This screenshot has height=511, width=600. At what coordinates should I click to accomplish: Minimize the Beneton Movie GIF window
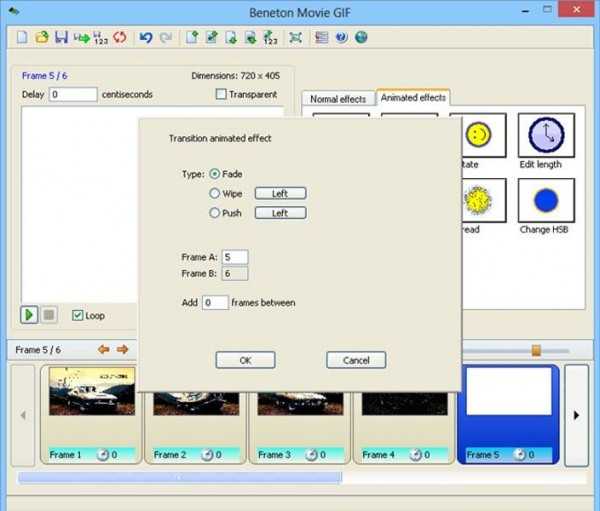click(525, 11)
